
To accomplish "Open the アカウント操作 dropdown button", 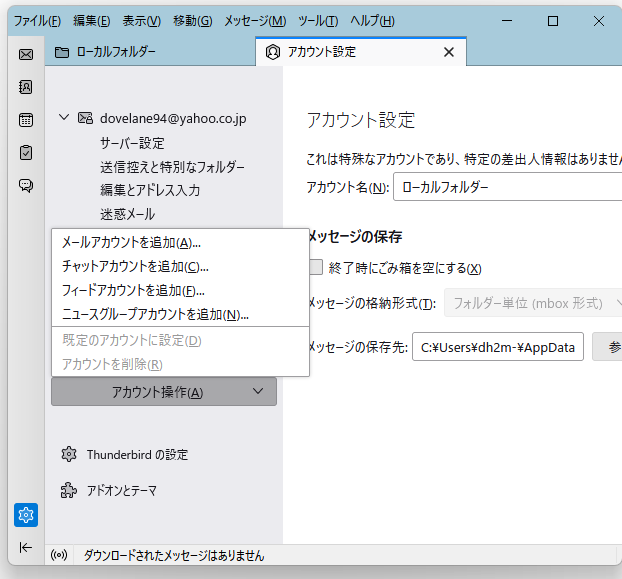I will 164,391.
